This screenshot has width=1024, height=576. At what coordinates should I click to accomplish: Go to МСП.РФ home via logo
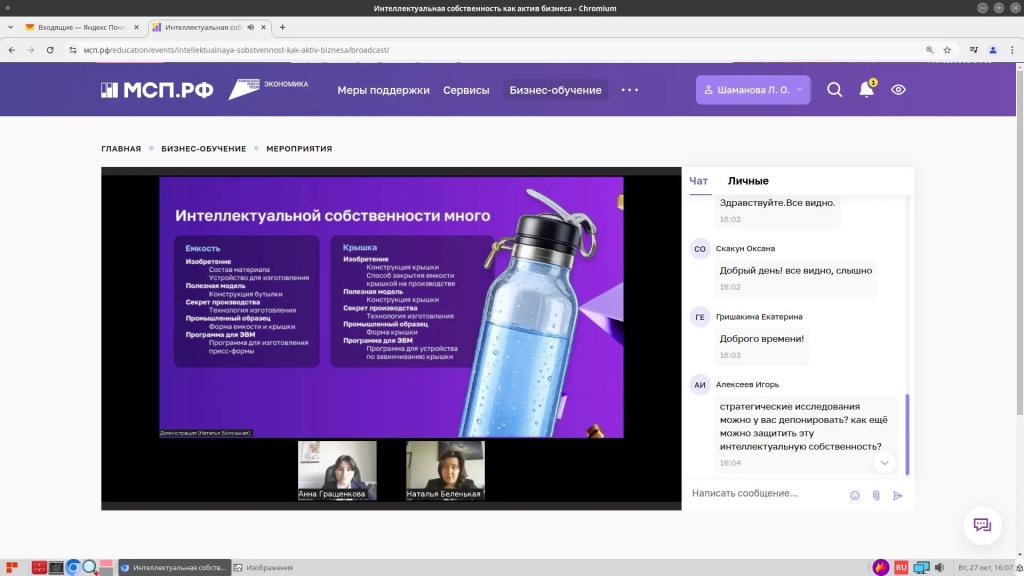pyautogui.click(x=157, y=89)
